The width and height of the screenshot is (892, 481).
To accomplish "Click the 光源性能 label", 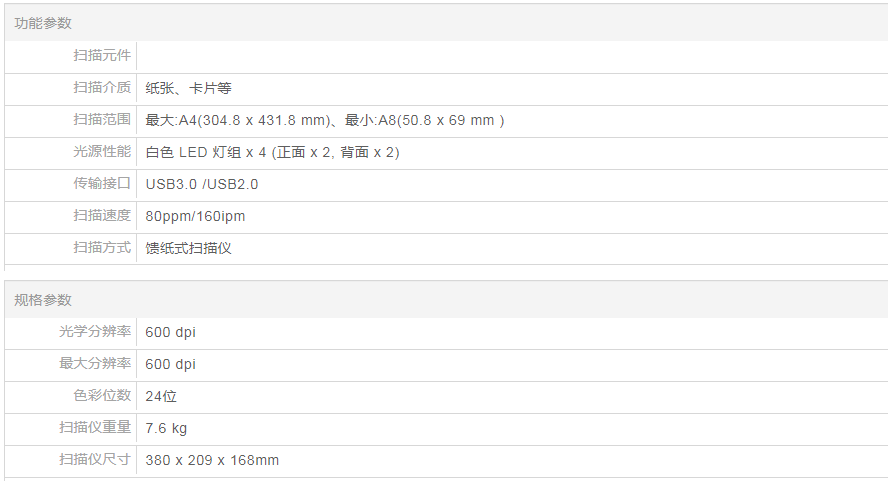I will click(102, 152).
